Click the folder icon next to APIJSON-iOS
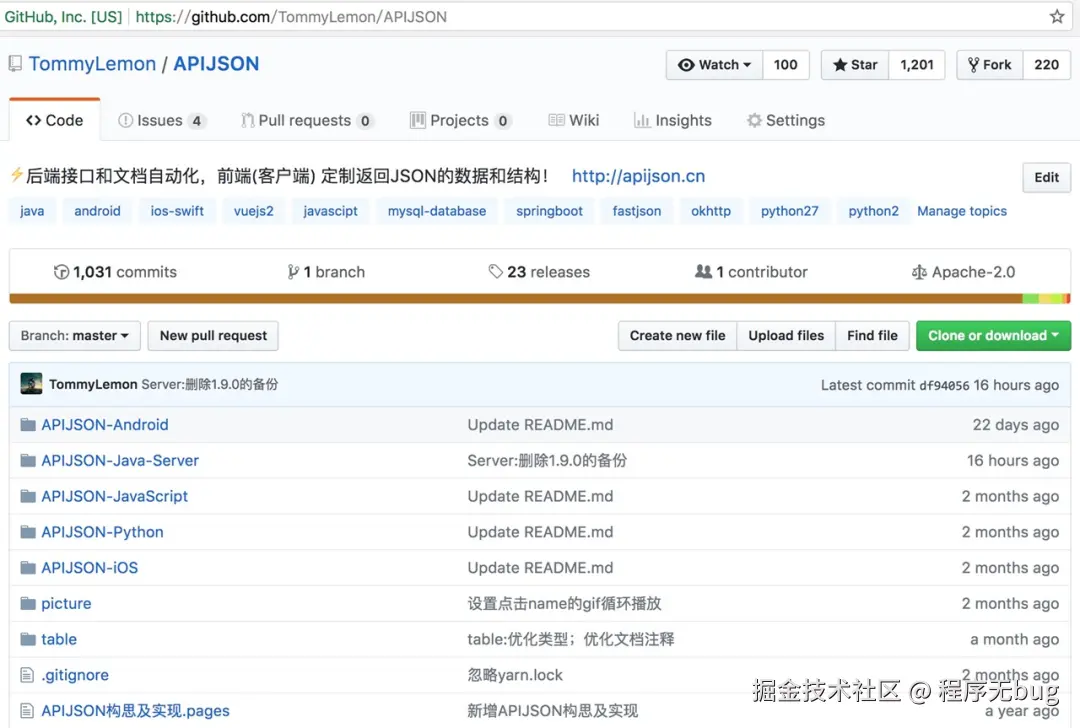Screen dimensions: 1080x728 point(28,568)
